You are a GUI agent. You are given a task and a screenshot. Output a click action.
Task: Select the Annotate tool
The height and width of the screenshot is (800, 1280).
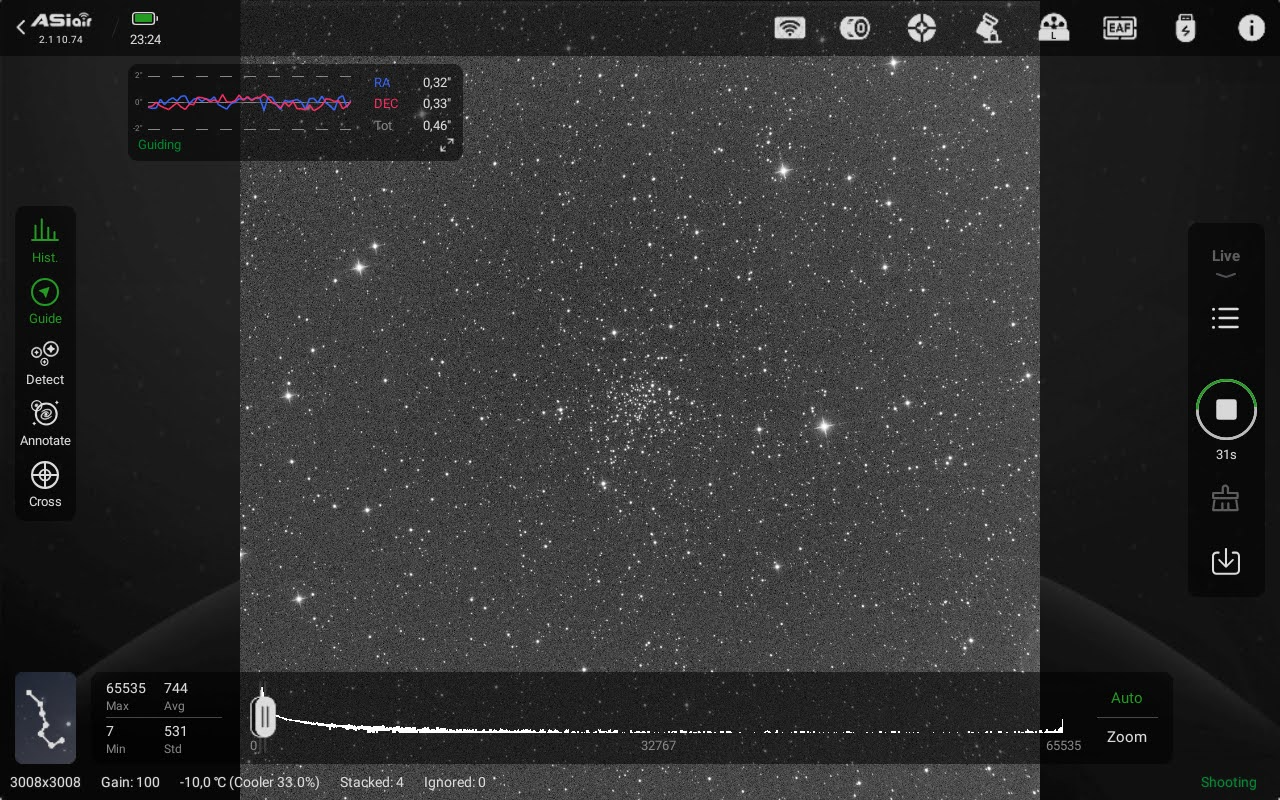(45, 424)
